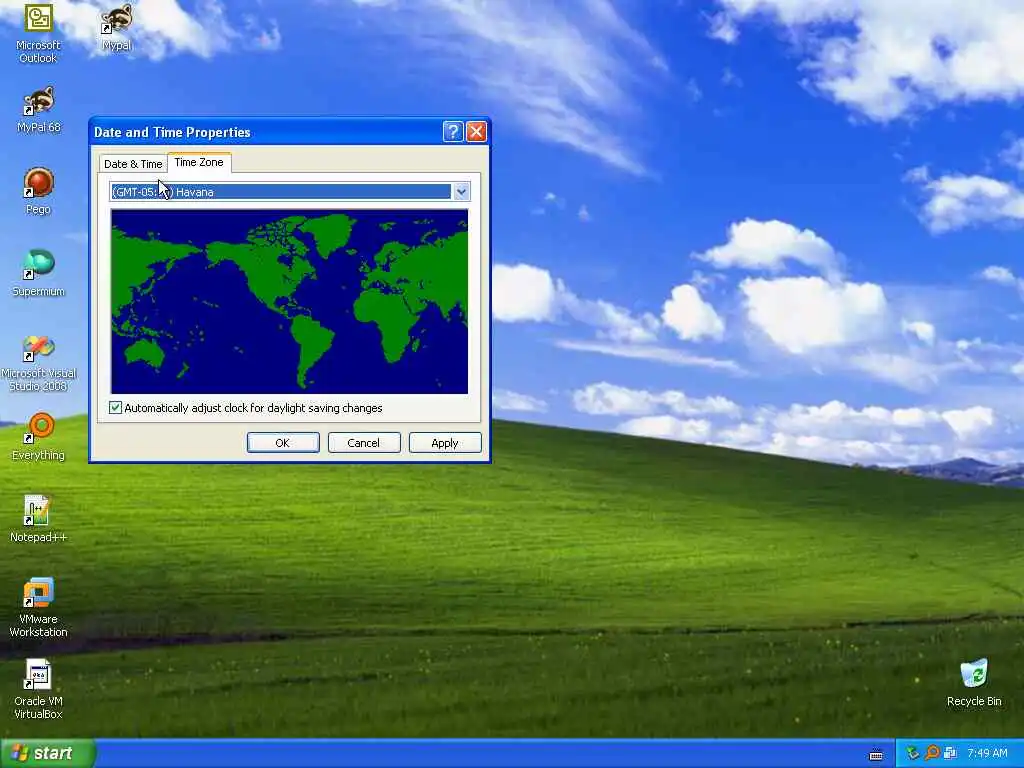The image size is (1024, 768).
Task: Select the Recycle Bin icon
Action: coord(974,682)
